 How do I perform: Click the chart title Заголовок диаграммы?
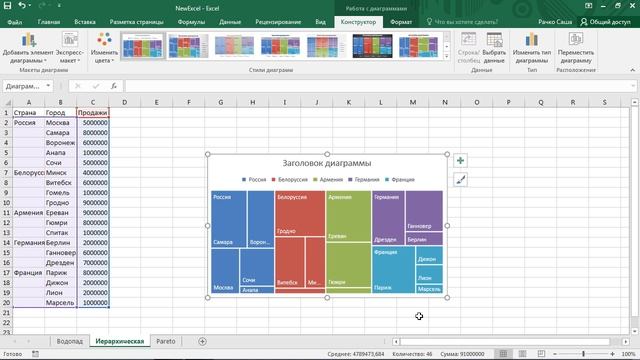click(327, 163)
